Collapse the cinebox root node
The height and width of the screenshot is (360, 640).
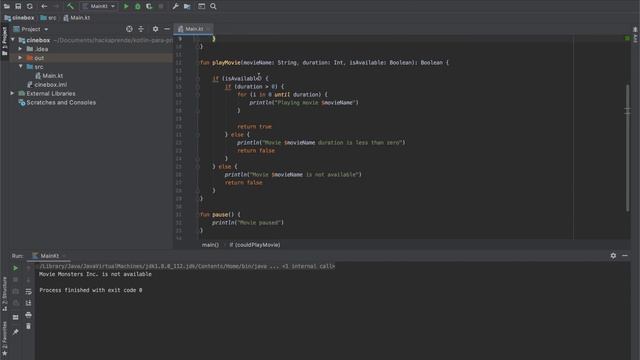(x=13, y=40)
